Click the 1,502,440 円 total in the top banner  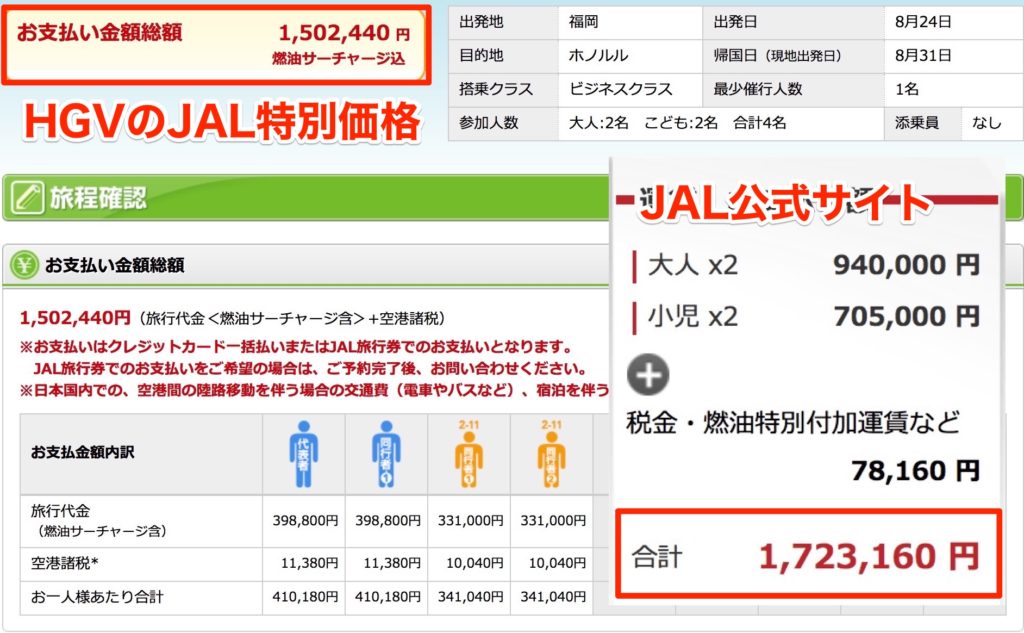click(x=344, y=33)
